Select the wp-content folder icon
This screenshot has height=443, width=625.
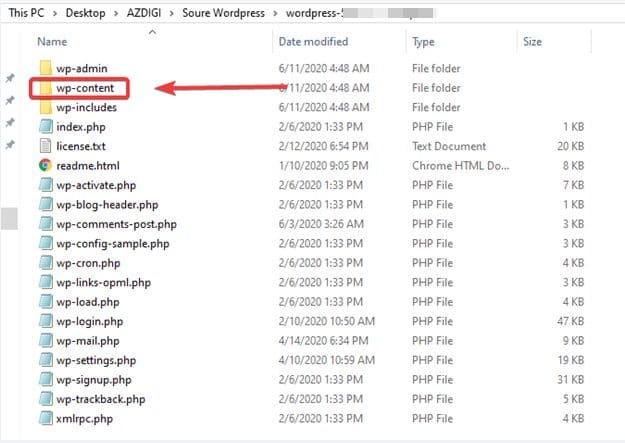[45, 88]
